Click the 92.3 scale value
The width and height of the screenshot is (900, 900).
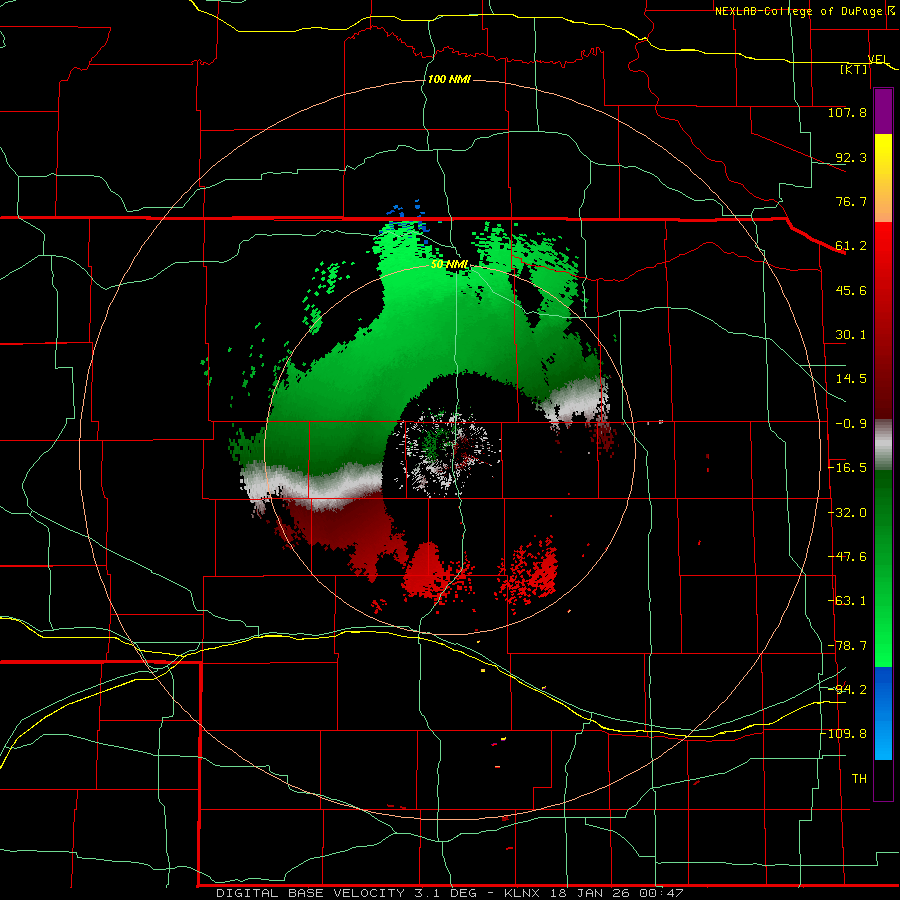click(851, 157)
